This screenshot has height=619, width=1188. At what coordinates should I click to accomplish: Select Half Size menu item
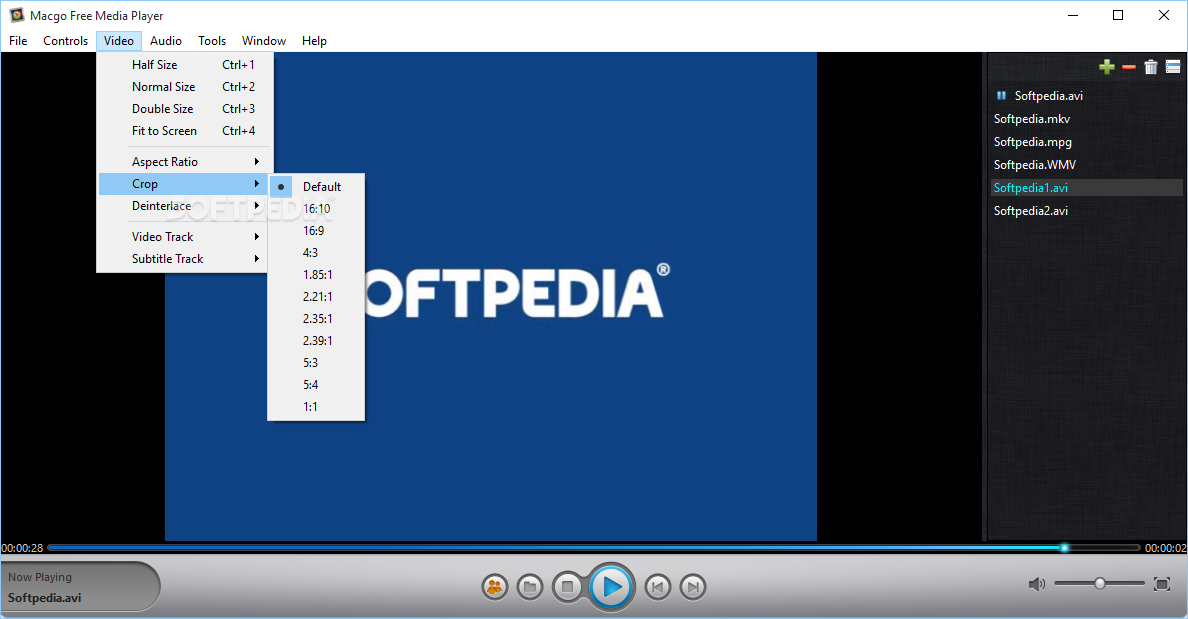[x=184, y=64]
